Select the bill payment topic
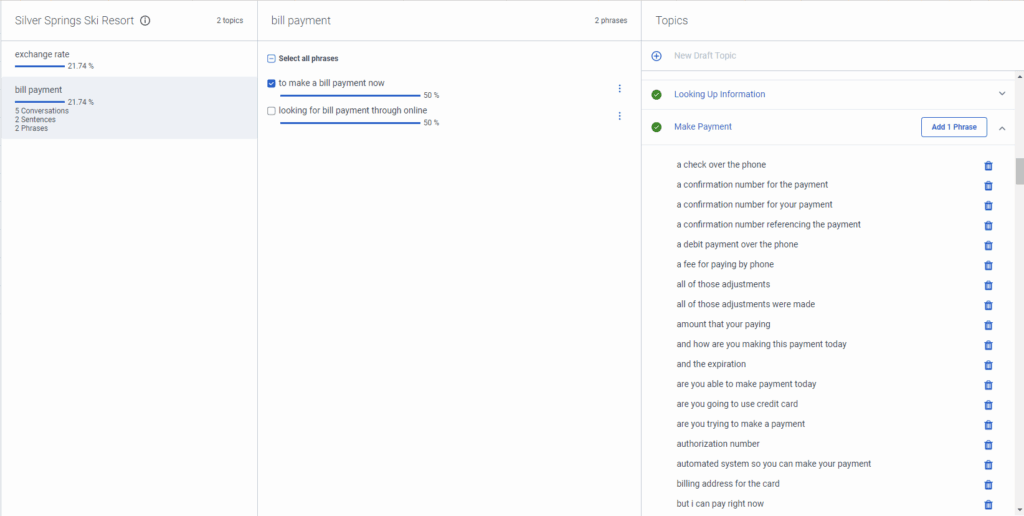1024x516 pixels. pos(39,90)
